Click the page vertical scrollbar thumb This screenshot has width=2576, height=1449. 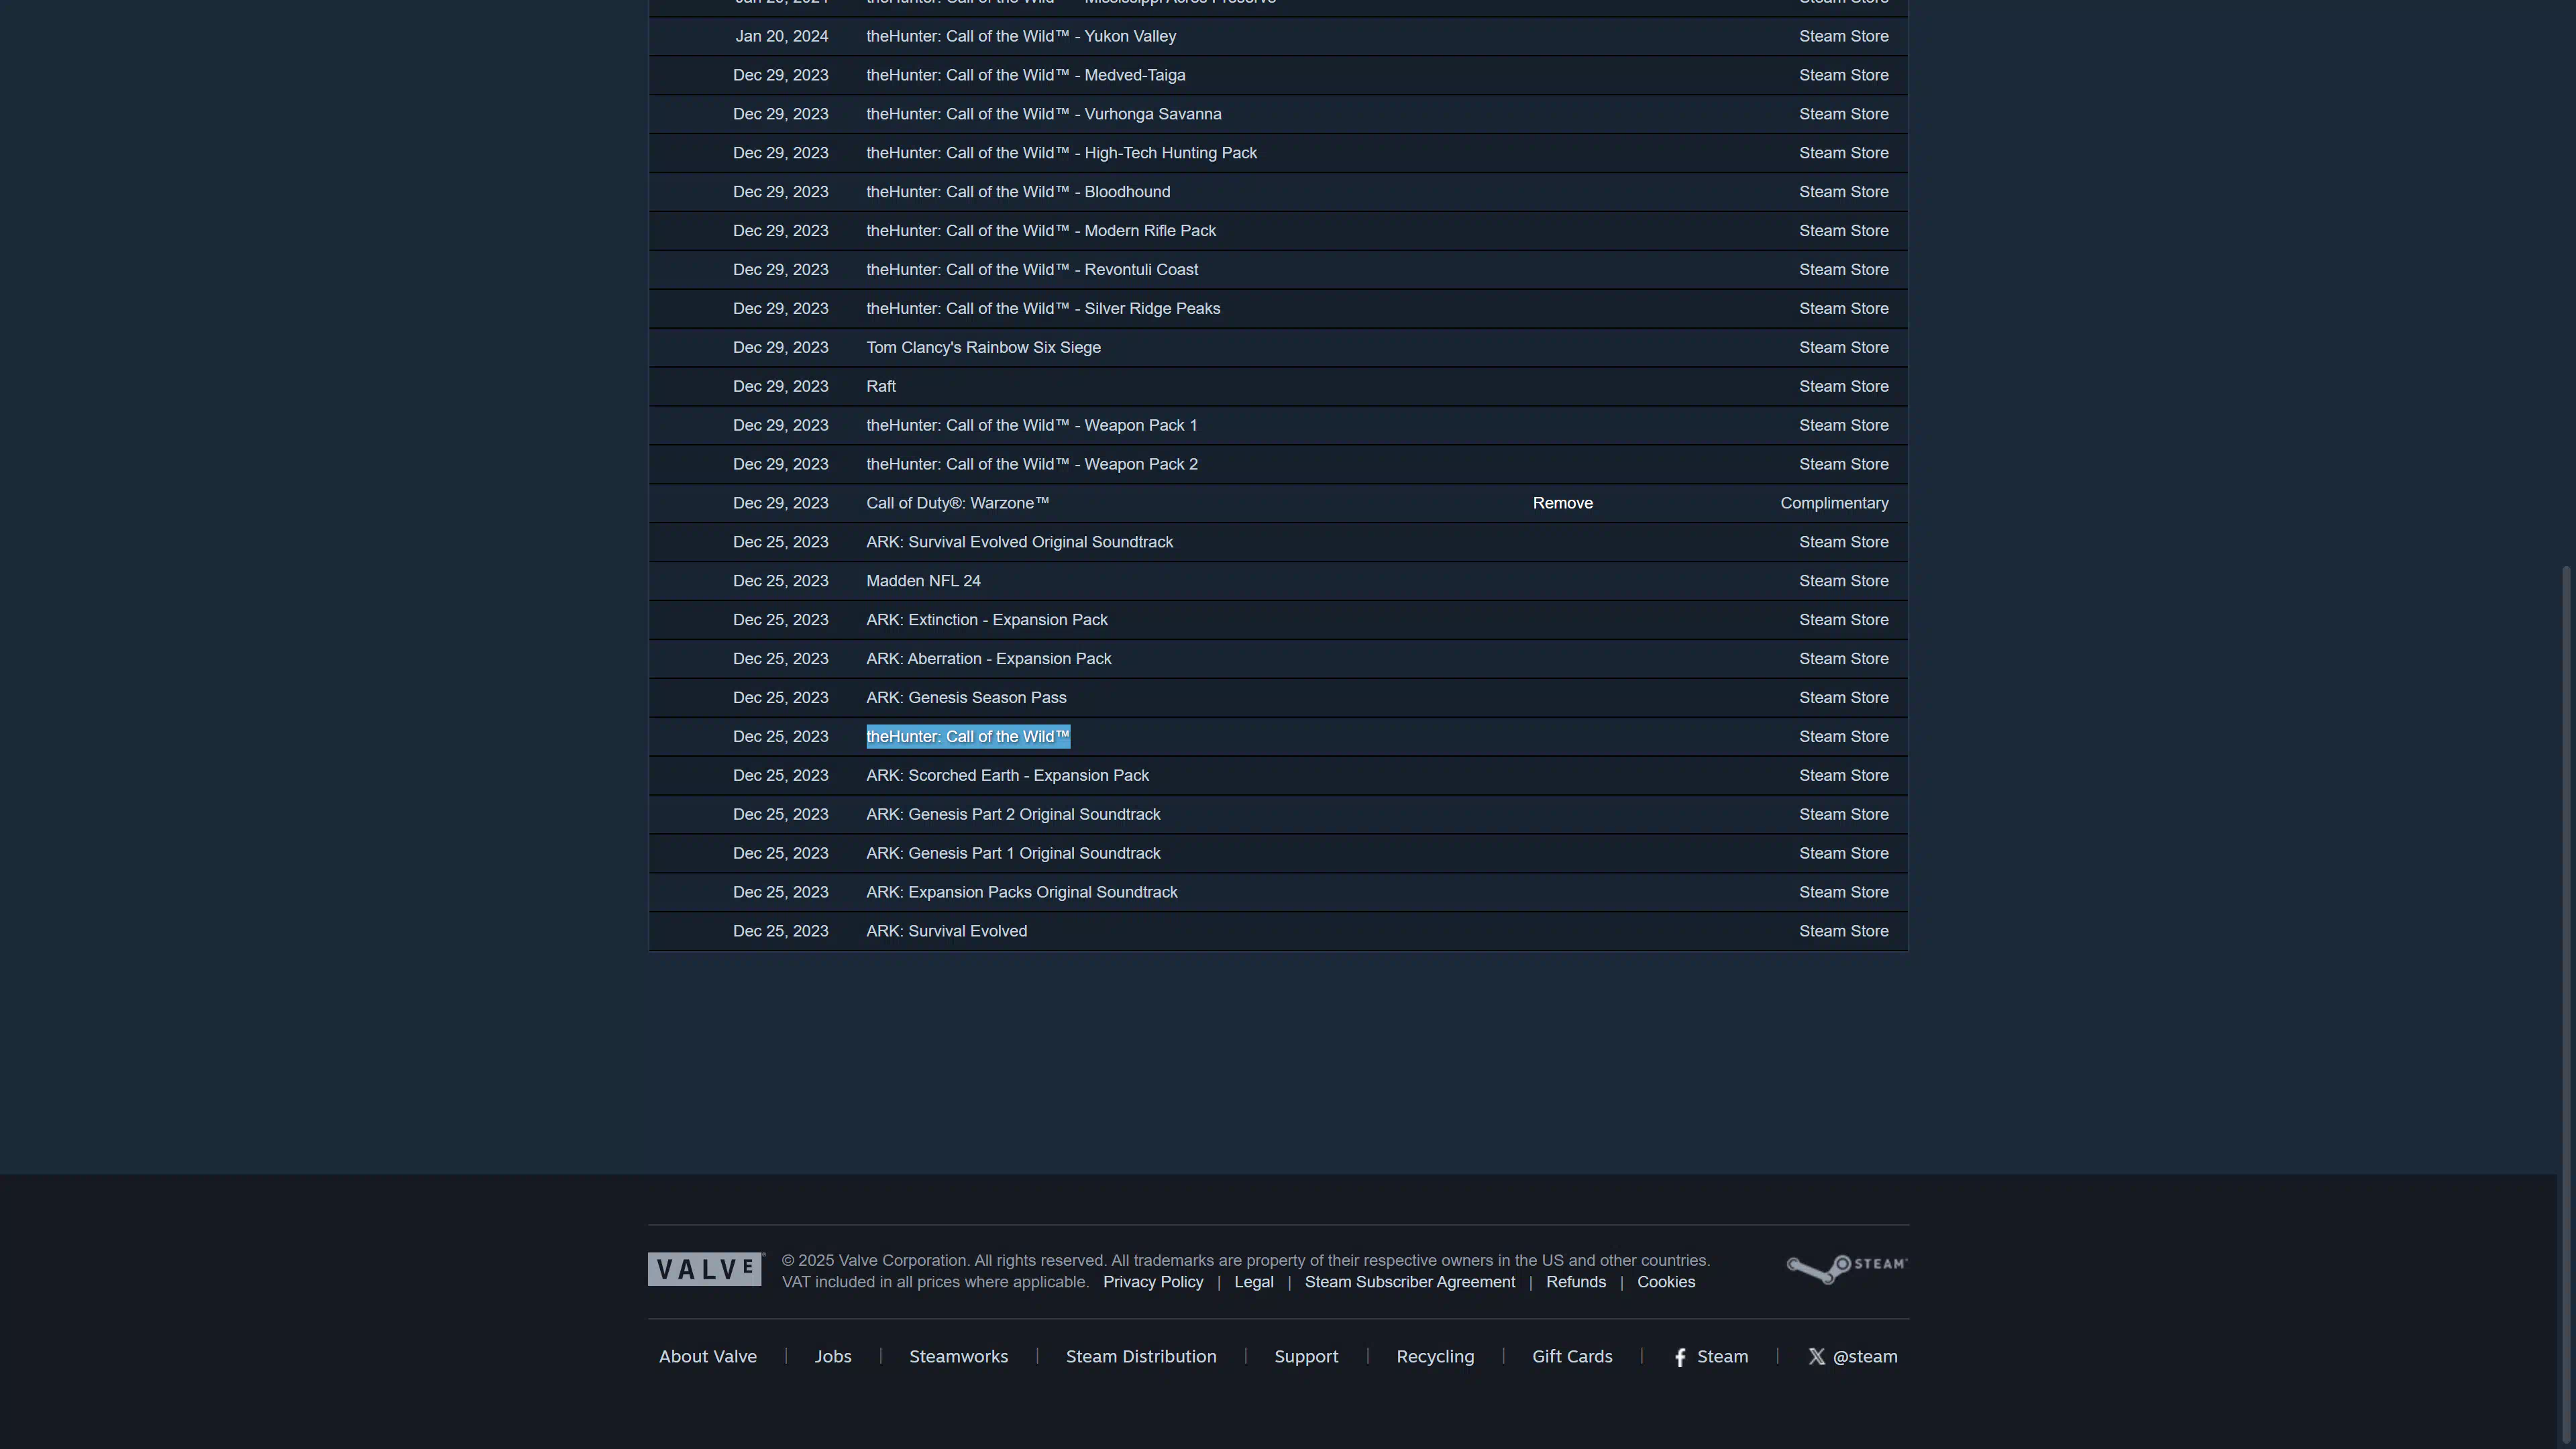coord(2566,1005)
